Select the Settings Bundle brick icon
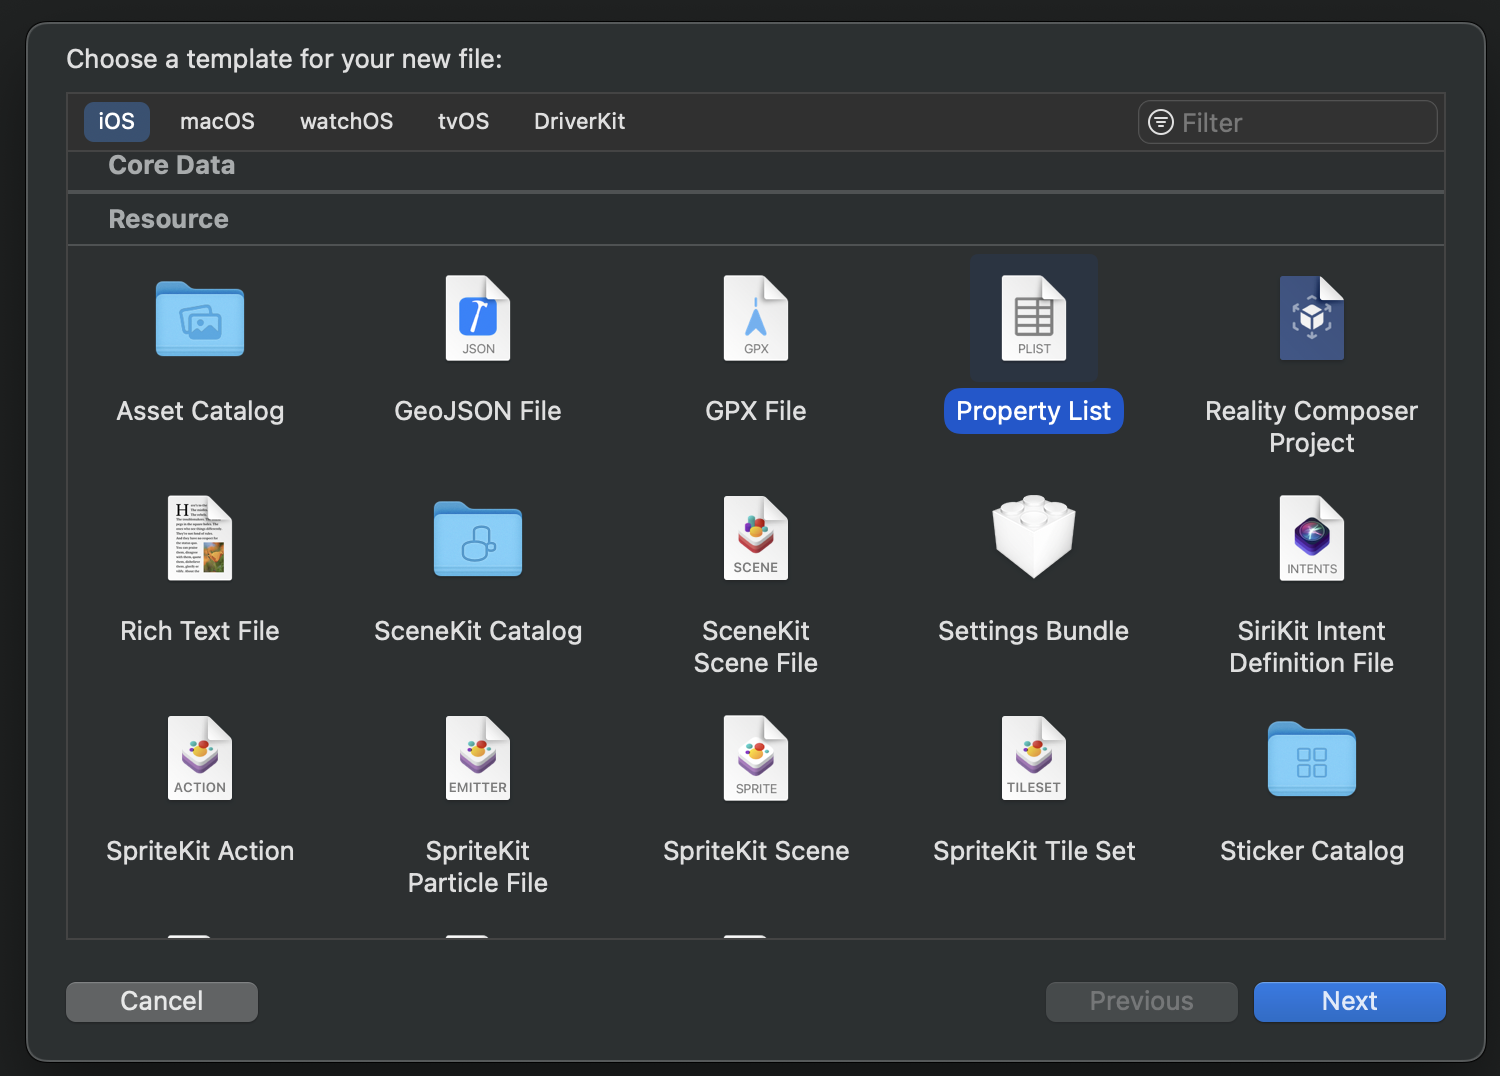Viewport: 1500px width, 1076px height. (1034, 537)
